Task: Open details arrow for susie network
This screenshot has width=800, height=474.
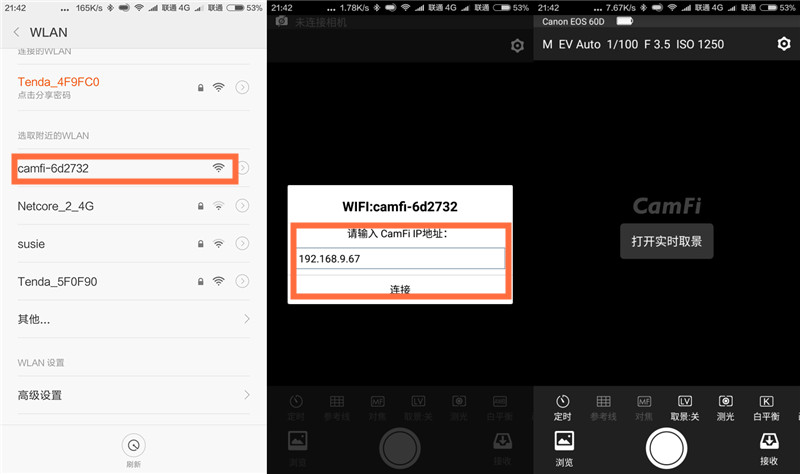Action: [242, 243]
